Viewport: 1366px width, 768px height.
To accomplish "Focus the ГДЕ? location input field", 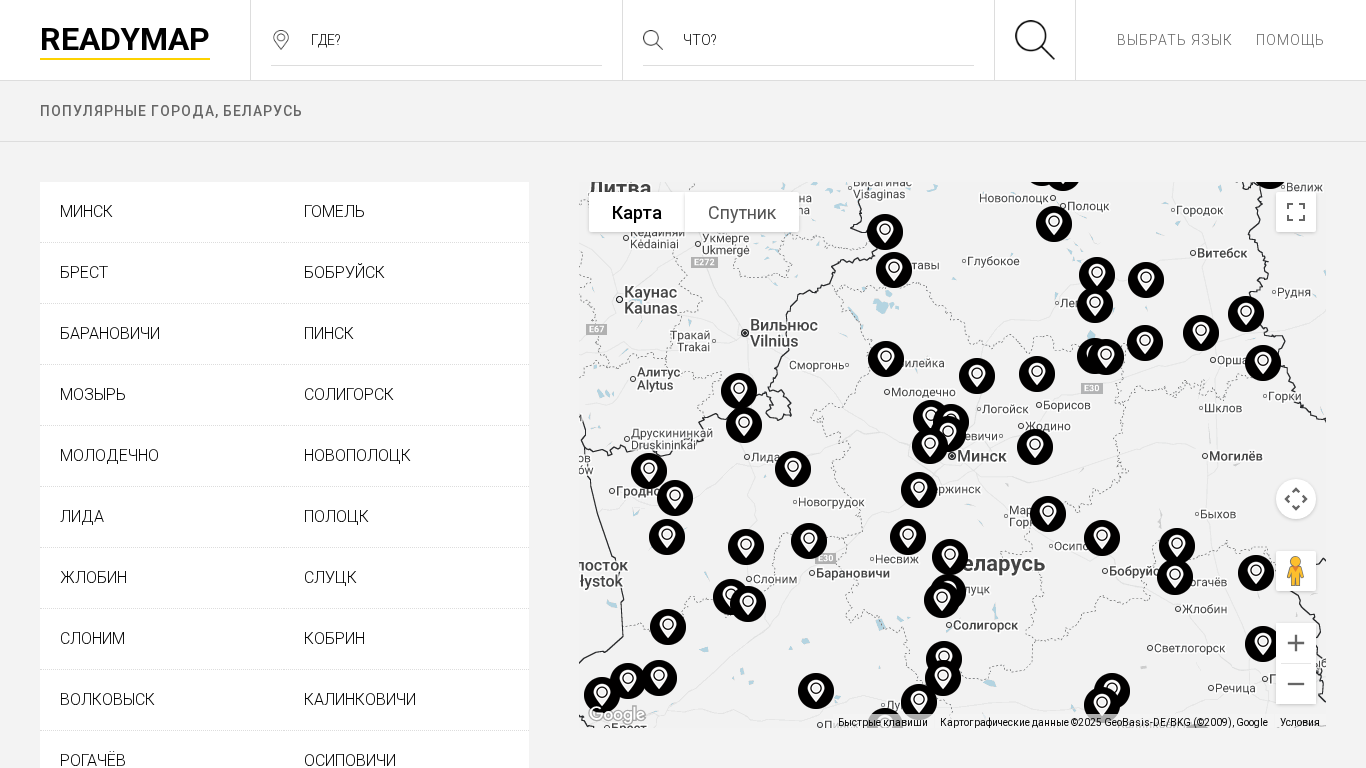I will 456,40.
